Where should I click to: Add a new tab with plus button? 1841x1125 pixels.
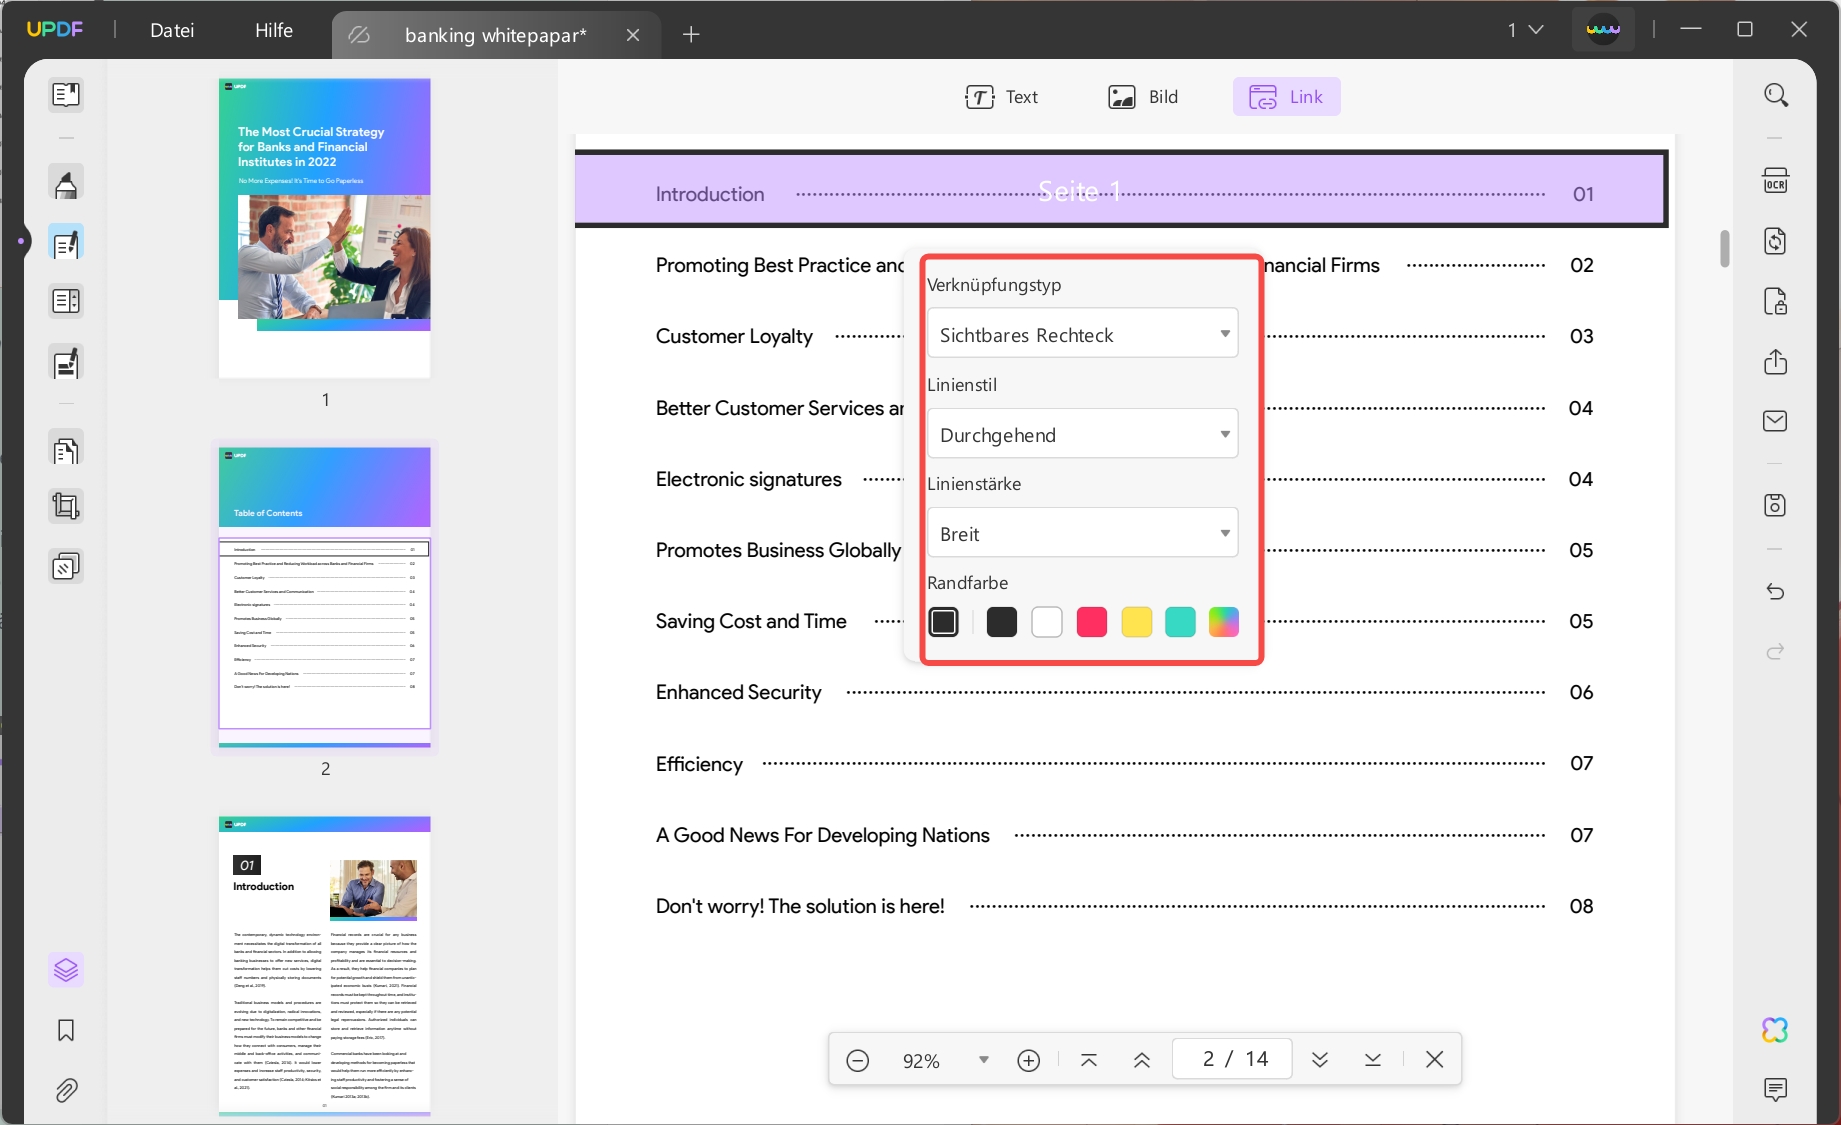coord(691,35)
